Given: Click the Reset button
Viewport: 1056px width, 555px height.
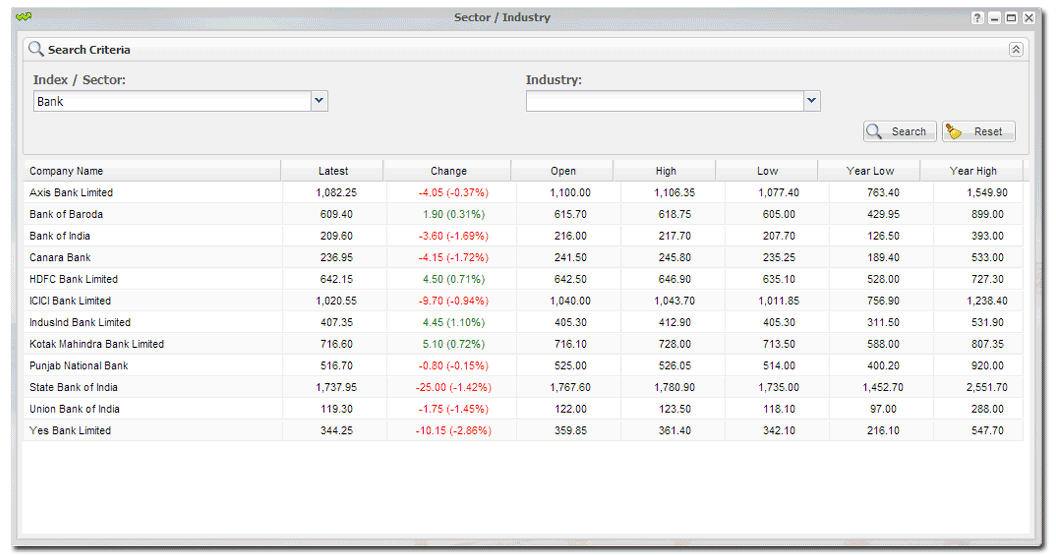Looking at the screenshot, I should [979, 131].
